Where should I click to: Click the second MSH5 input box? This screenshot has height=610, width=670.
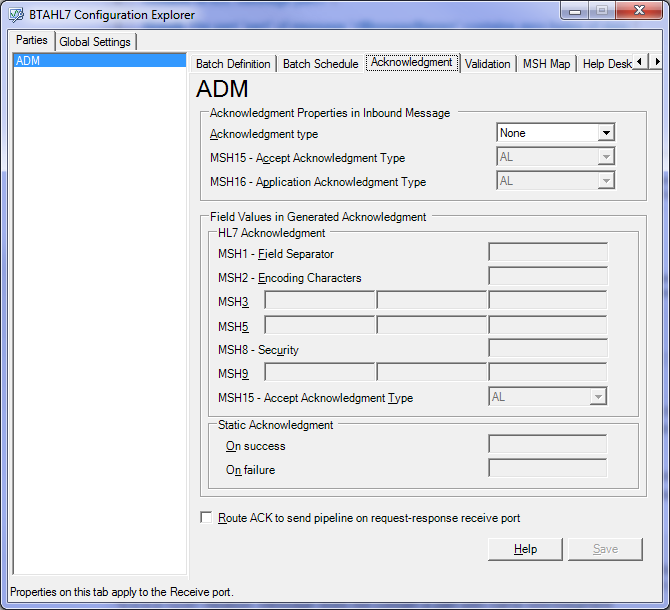[x=432, y=325]
